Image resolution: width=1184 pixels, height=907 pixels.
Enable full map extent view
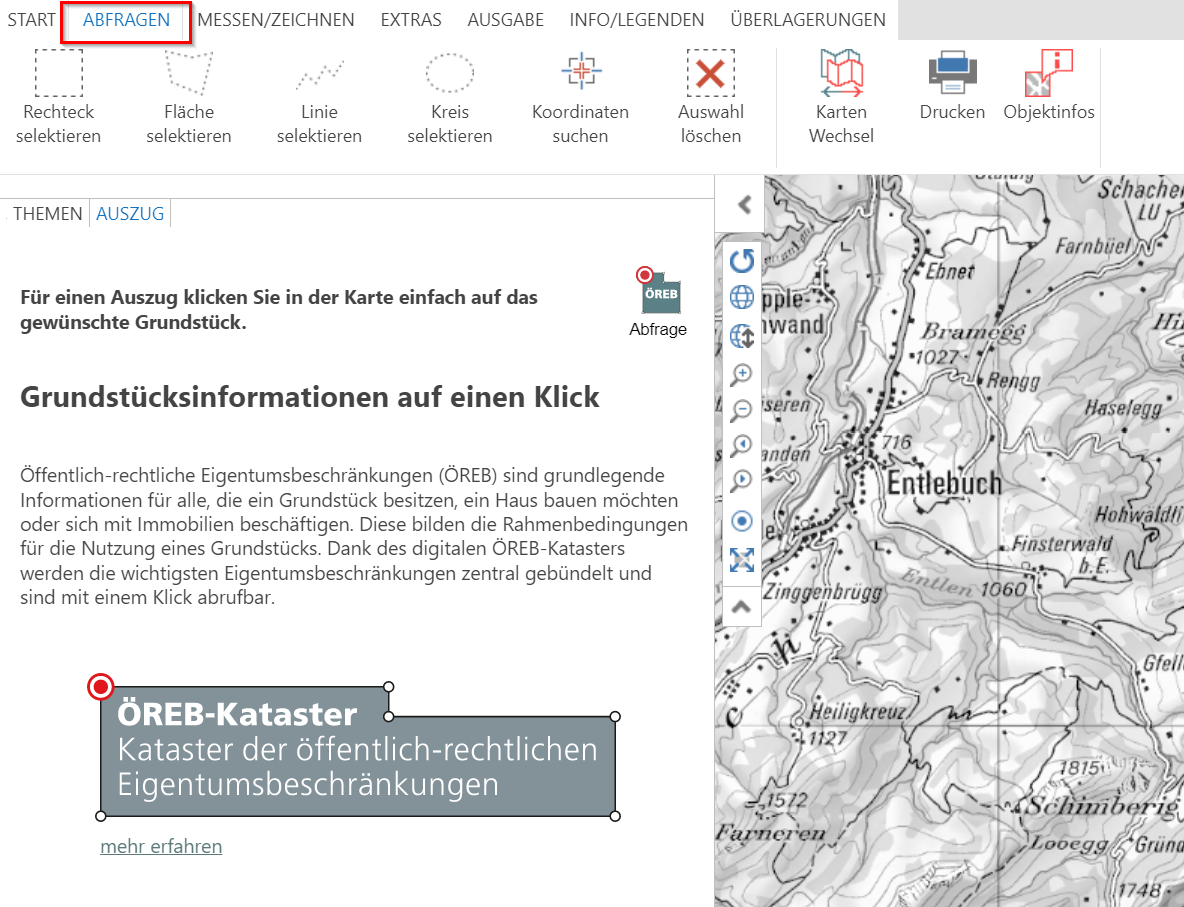point(741,559)
